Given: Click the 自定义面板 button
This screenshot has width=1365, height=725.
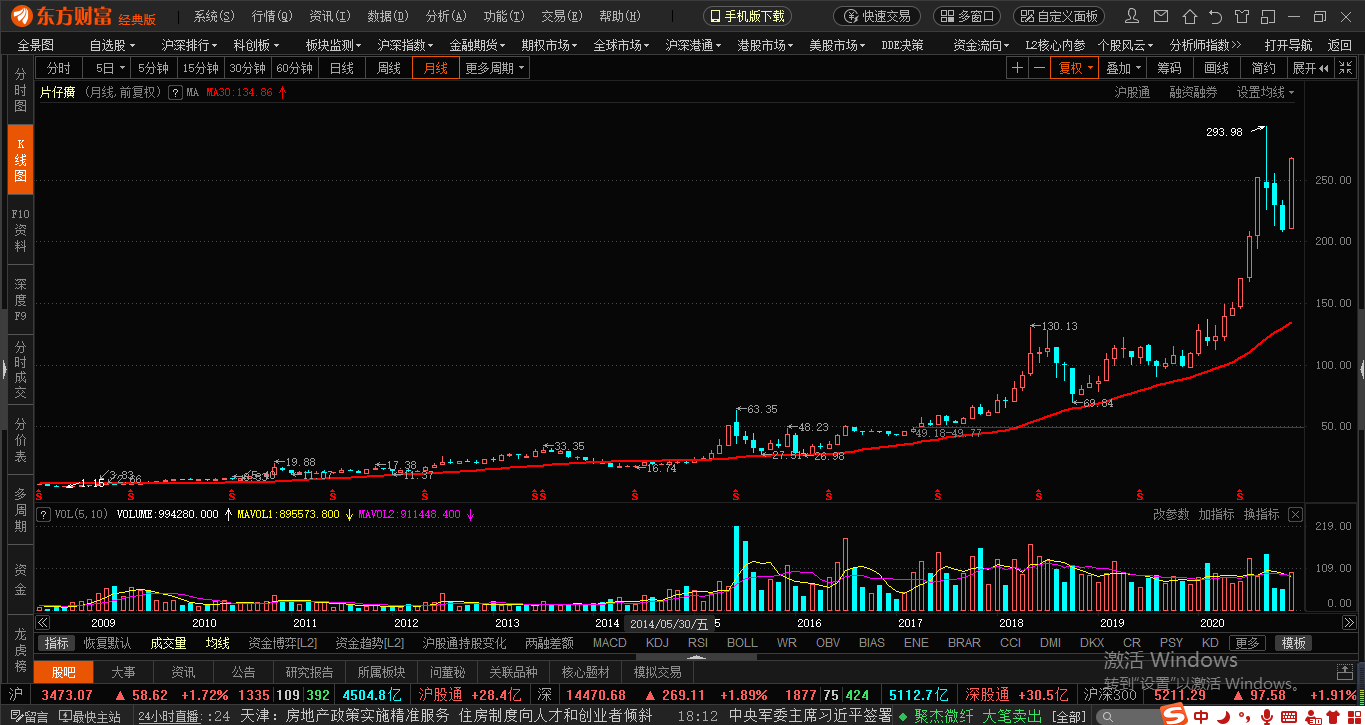Looking at the screenshot, I should pyautogui.click(x=1059, y=16).
